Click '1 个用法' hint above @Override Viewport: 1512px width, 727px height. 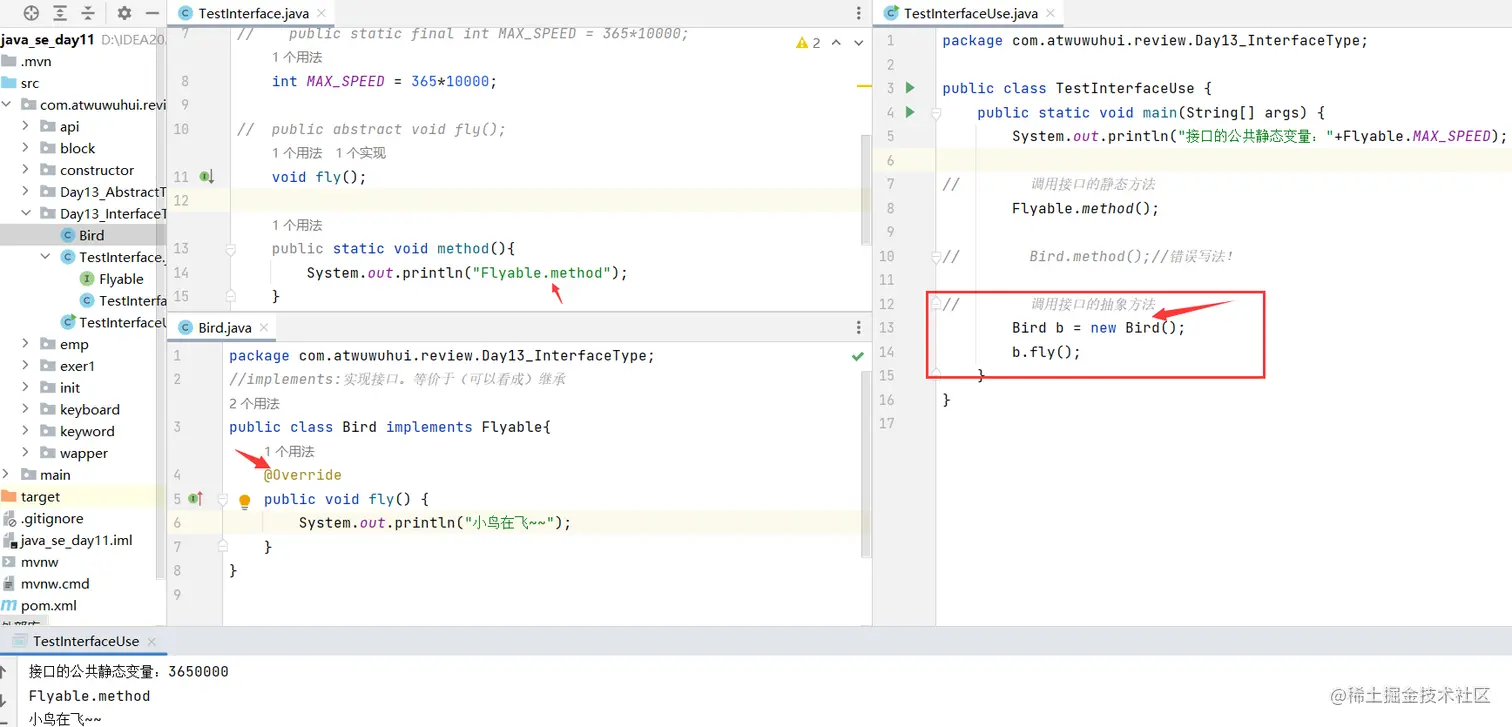click(x=289, y=451)
